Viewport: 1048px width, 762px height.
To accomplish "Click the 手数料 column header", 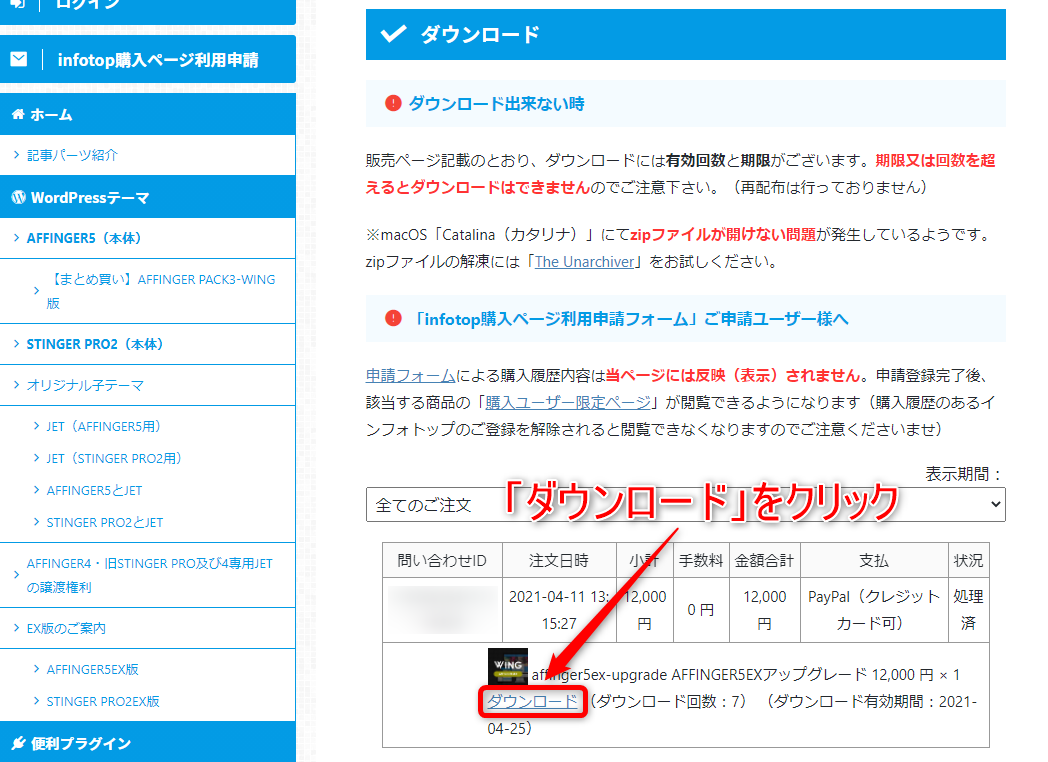I will [x=701, y=560].
